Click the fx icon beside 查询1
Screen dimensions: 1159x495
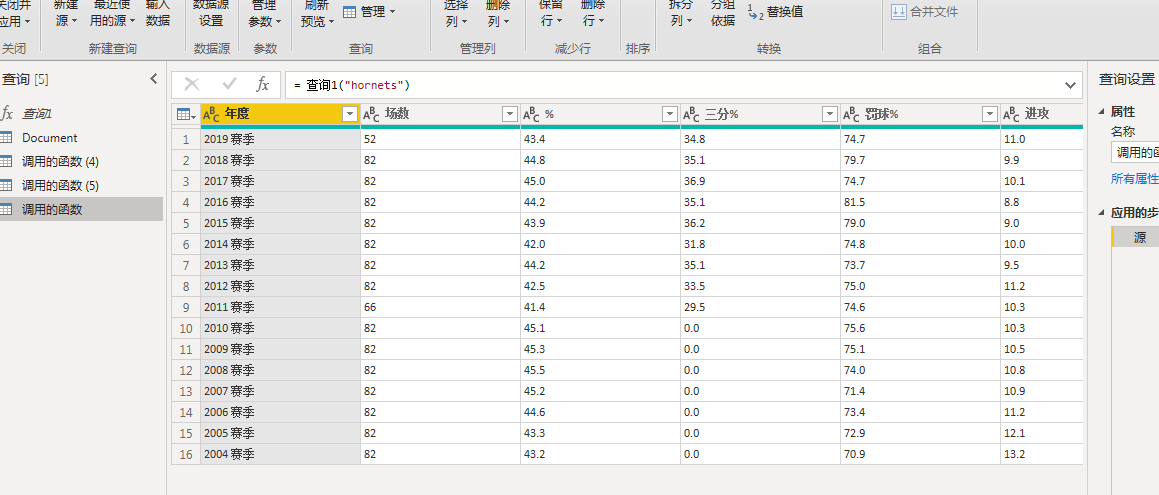point(7,113)
